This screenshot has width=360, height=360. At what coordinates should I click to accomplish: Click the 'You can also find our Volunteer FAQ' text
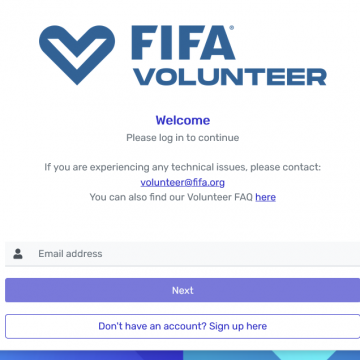171,197
